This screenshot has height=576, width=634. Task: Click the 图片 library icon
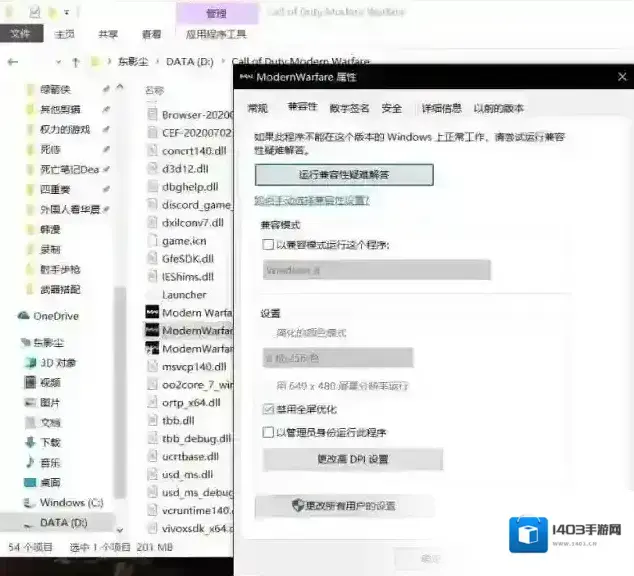tap(30, 403)
